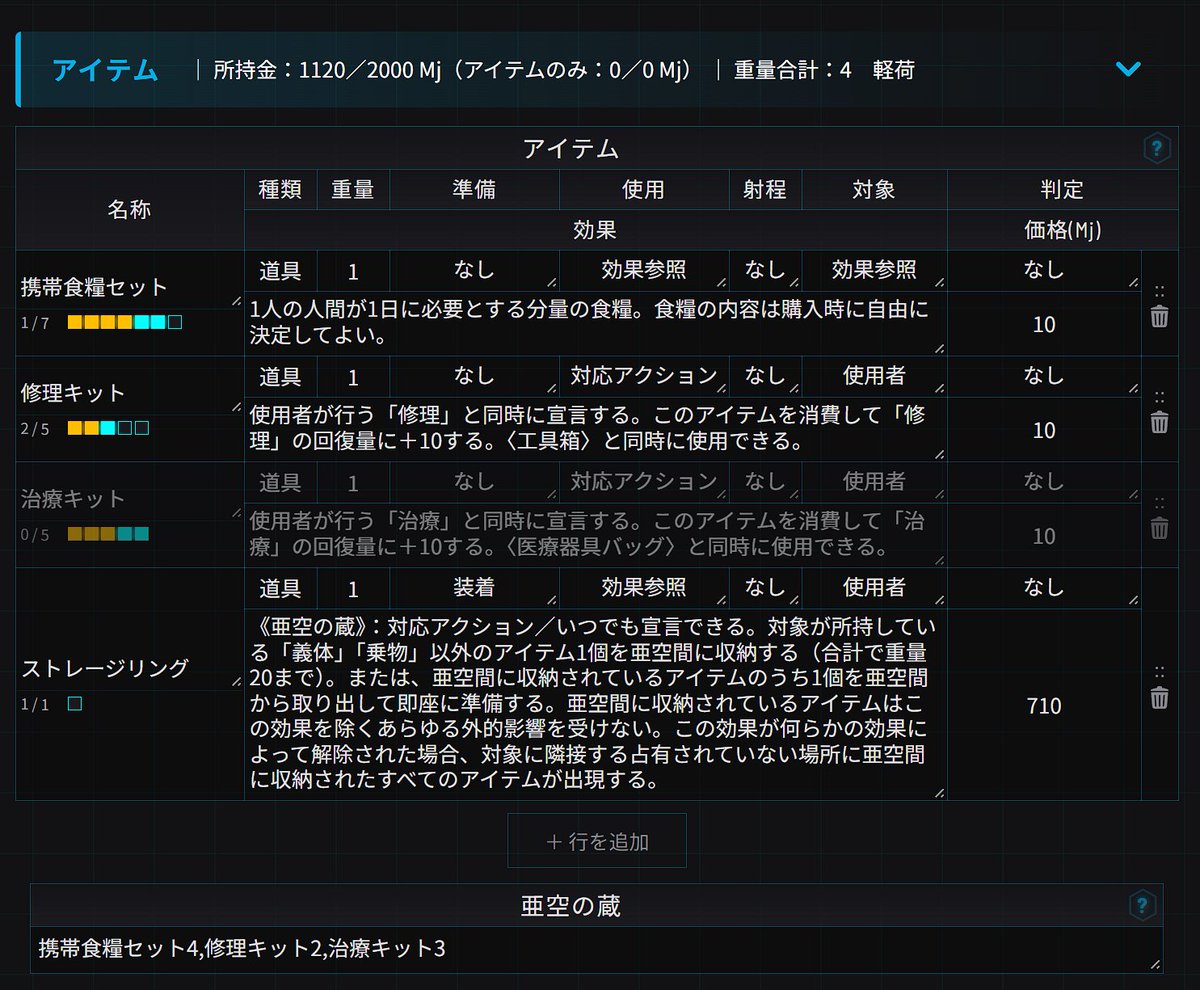
Task: Open the help icon beside the アイテム table title
Action: [x=1156, y=149]
